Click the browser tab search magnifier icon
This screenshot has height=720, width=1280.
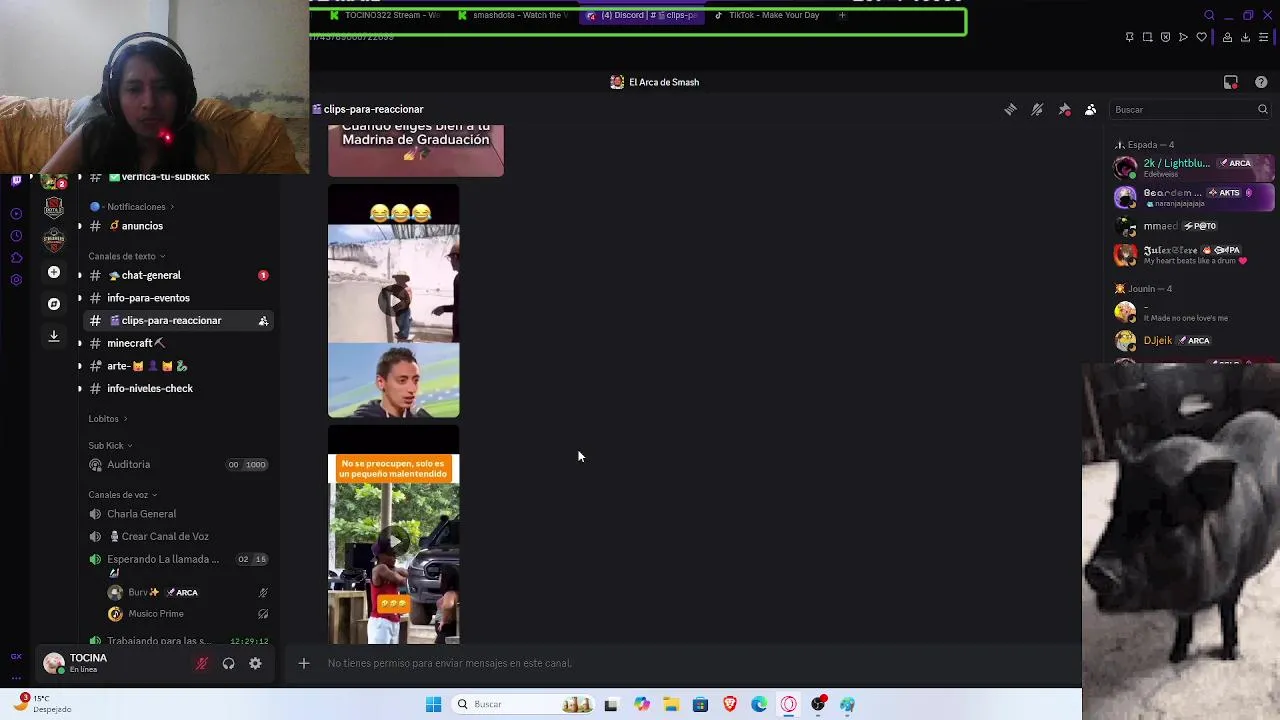coord(1209,15)
